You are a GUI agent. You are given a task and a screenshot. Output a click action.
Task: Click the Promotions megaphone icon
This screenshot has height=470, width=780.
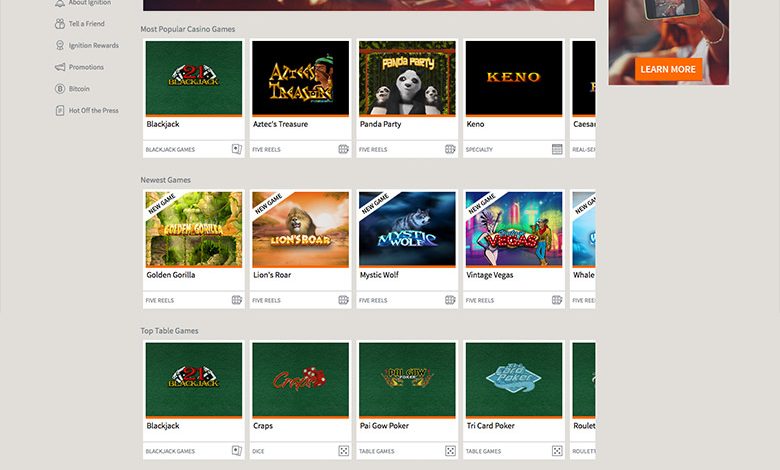pyautogui.click(x=60, y=67)
